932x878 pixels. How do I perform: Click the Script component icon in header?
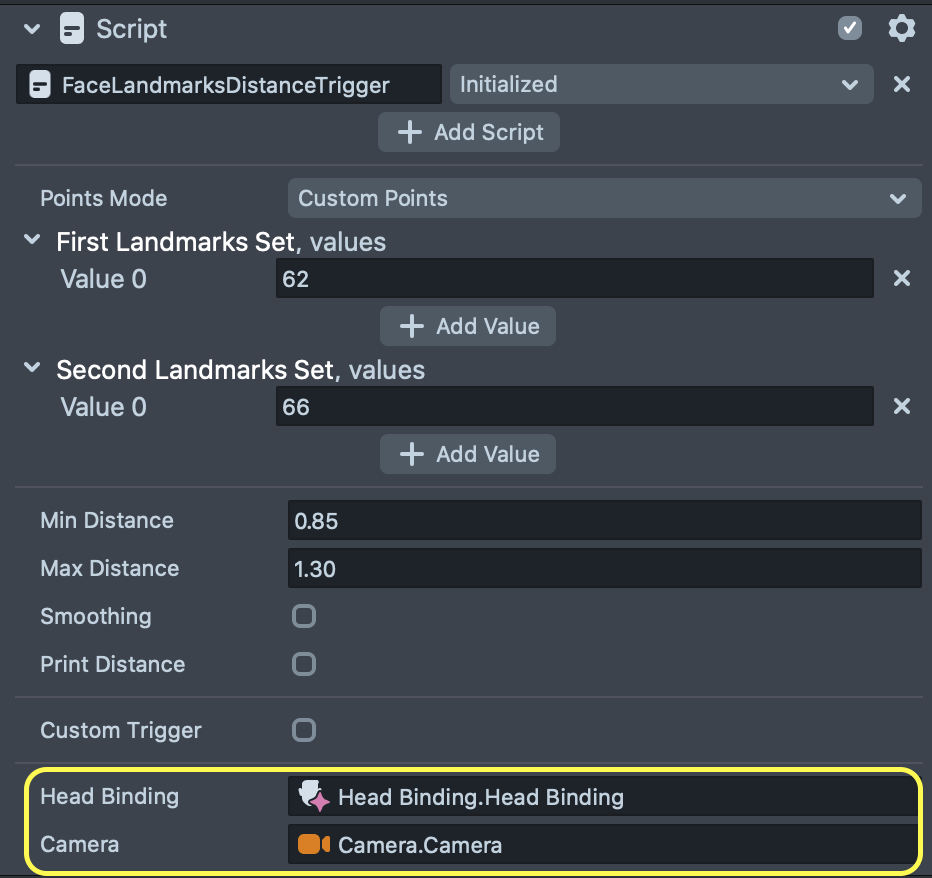point(72,29)
